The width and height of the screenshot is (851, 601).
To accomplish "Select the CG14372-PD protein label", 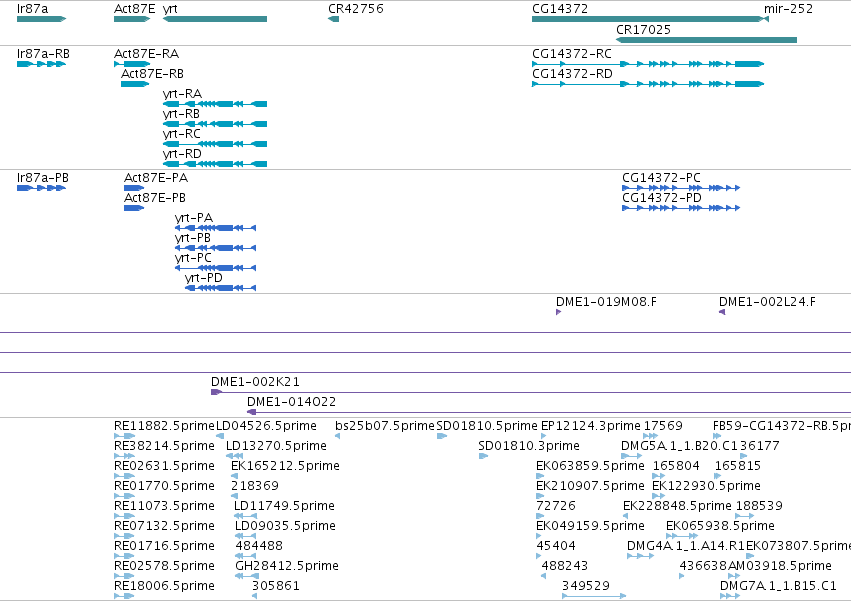I will point(662,198).
